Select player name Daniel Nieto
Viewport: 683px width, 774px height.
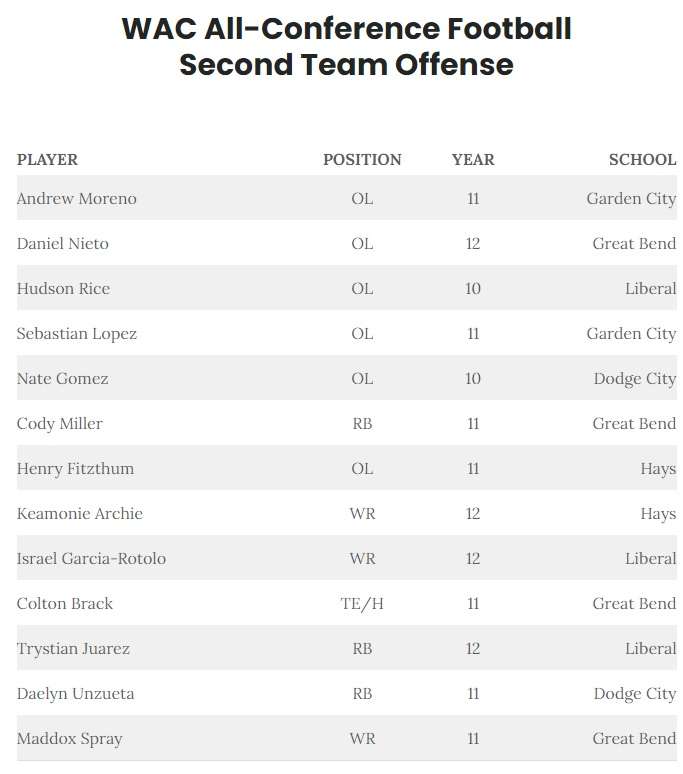pyautogui.click(x=63, y=243)
